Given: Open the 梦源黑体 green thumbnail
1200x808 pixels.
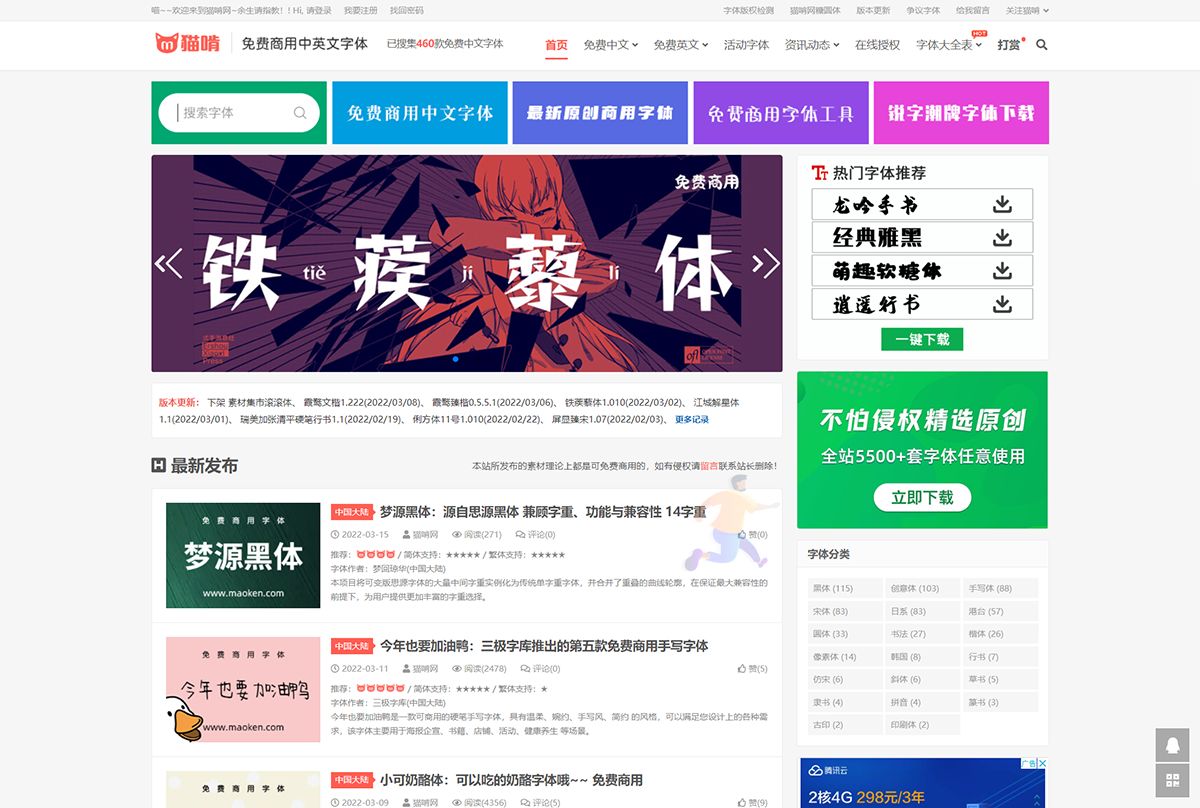Looking at the screenshot, I should 243,555.
